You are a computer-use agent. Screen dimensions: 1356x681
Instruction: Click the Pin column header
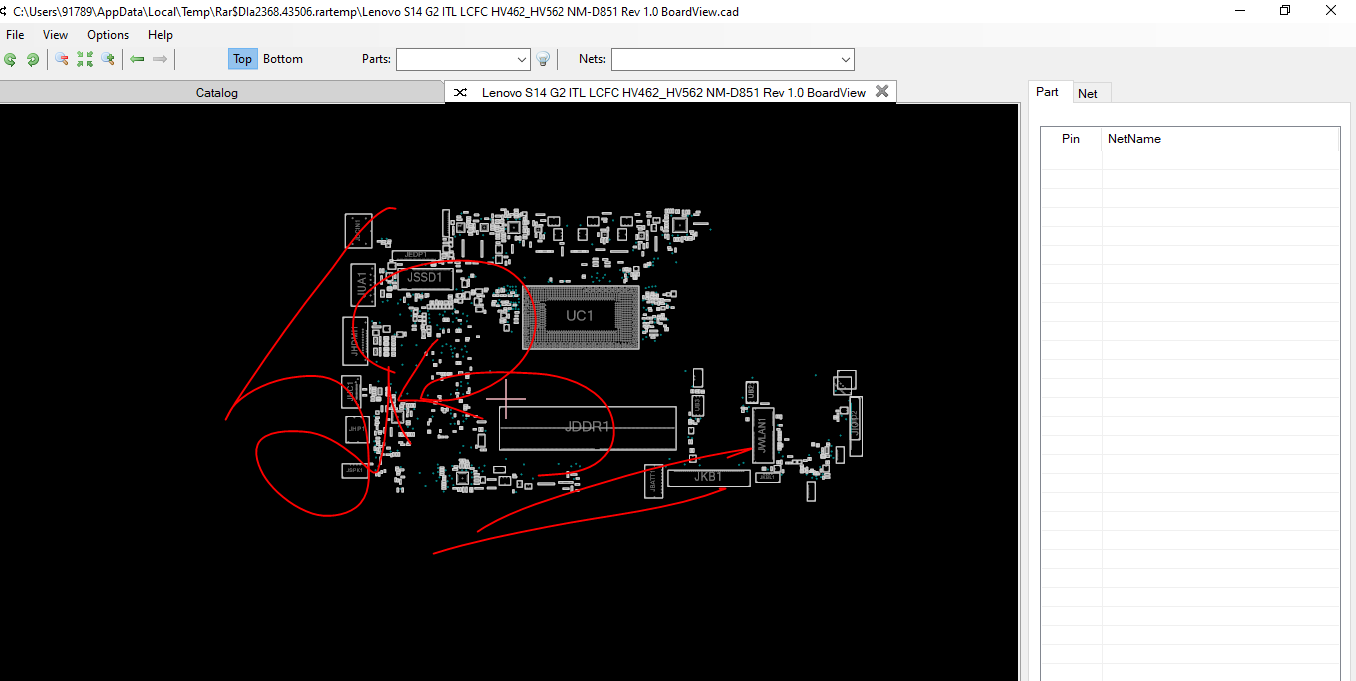(x=1071, y=139)
